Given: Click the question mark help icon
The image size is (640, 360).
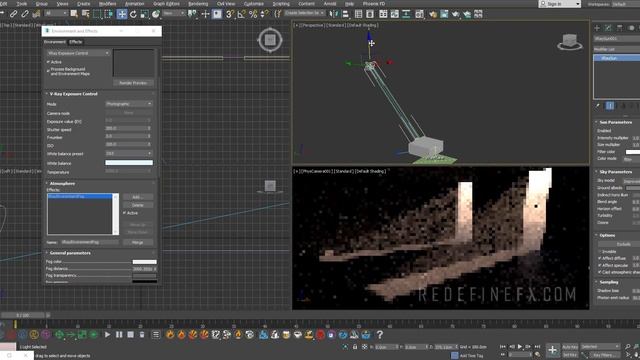Looking at the screenshot, I should [x=380, y=335].
